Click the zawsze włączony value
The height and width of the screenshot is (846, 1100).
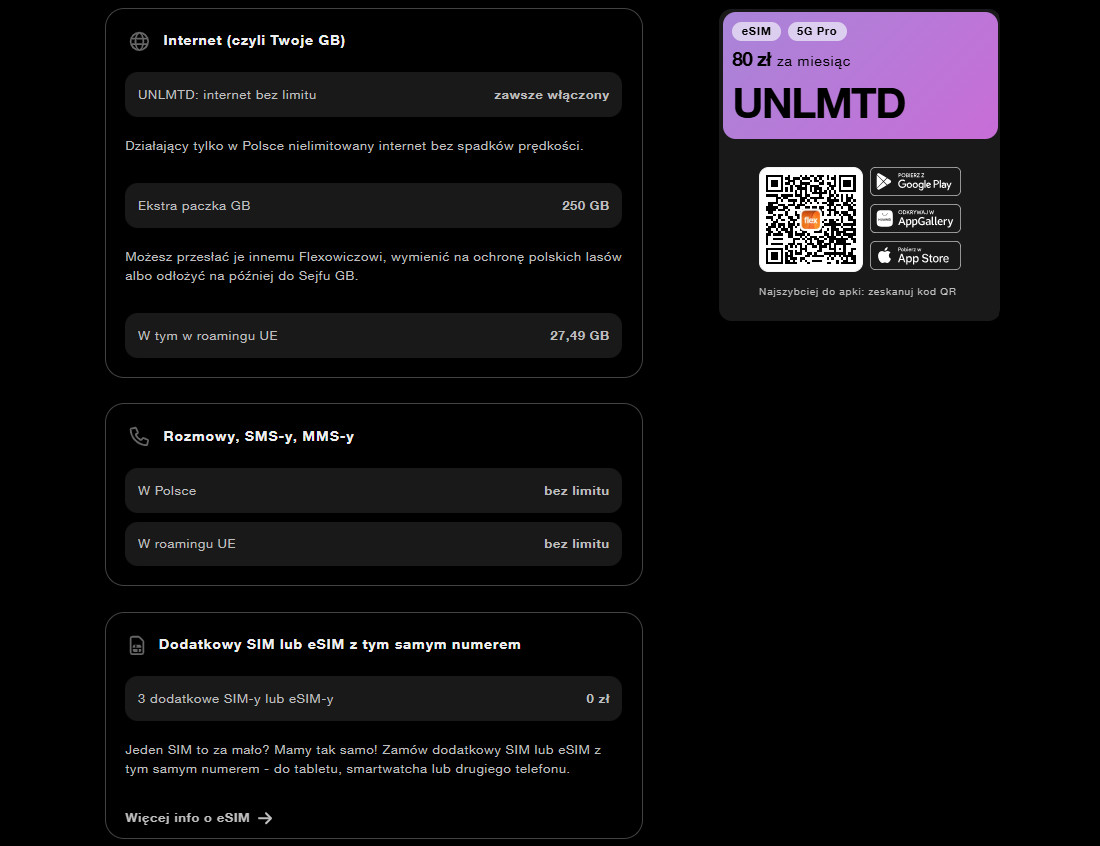pyautogui.click(x=551, y=95)
